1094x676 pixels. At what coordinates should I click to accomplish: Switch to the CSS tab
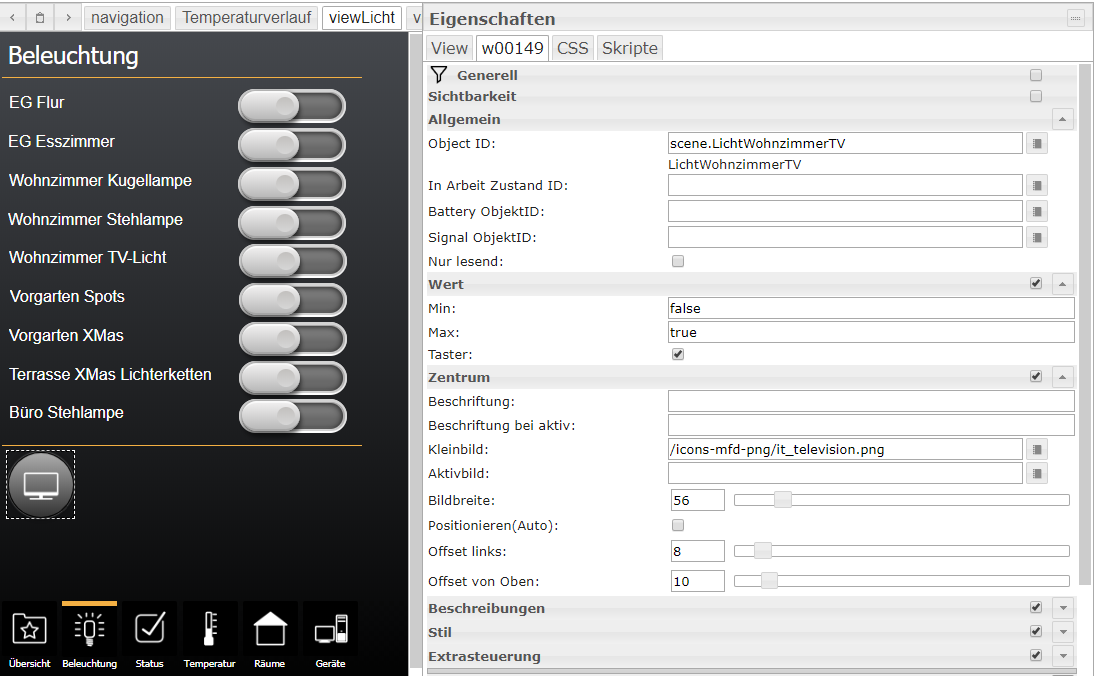click(572, 48)
